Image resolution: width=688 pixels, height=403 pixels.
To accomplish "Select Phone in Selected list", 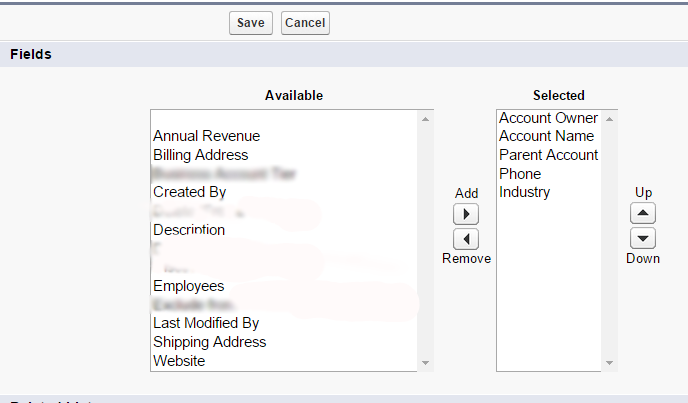I will click(x=520, y=174).
